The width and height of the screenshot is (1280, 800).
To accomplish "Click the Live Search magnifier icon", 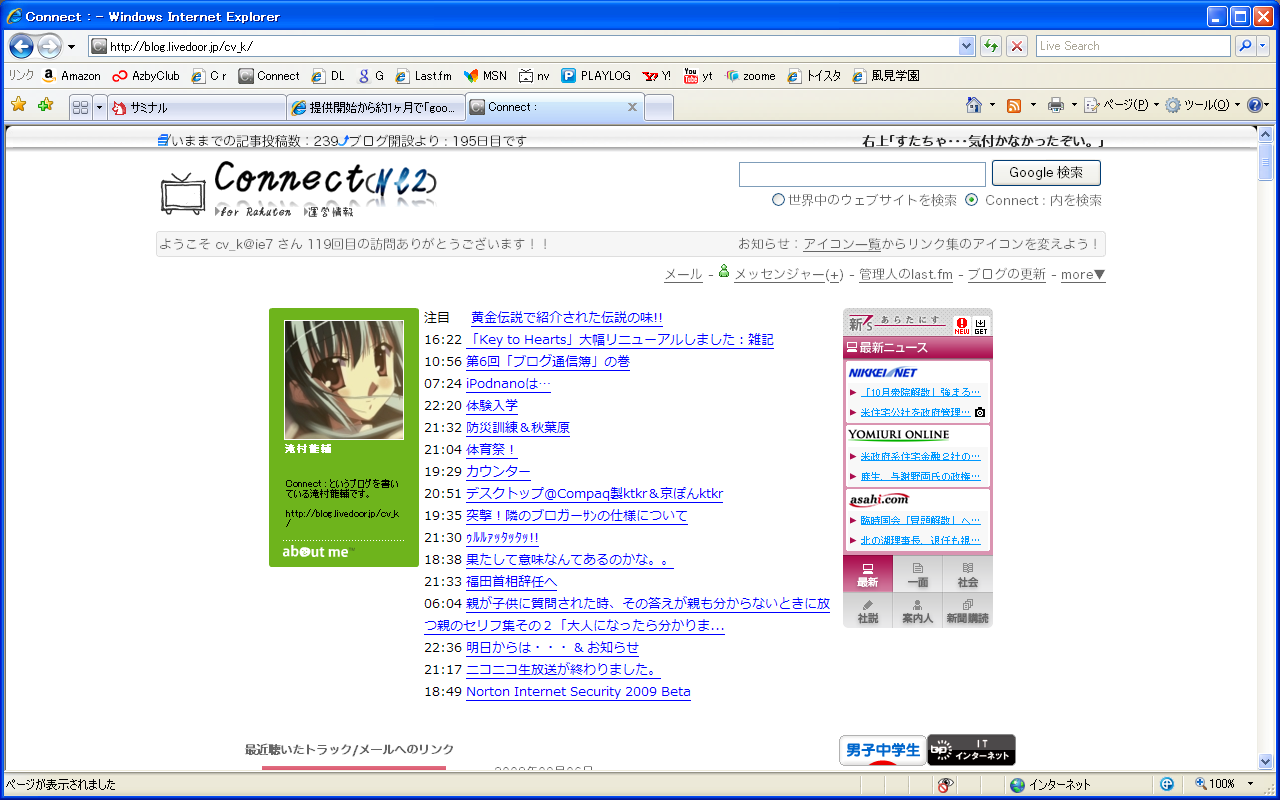I will point(1245,46).
